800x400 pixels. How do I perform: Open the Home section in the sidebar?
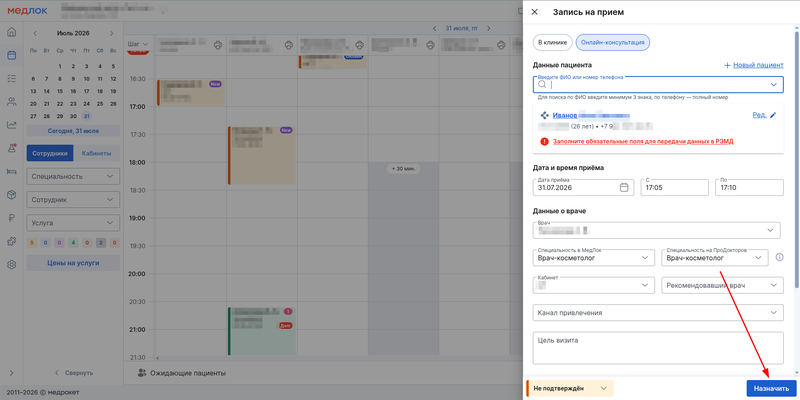[11, 32]
